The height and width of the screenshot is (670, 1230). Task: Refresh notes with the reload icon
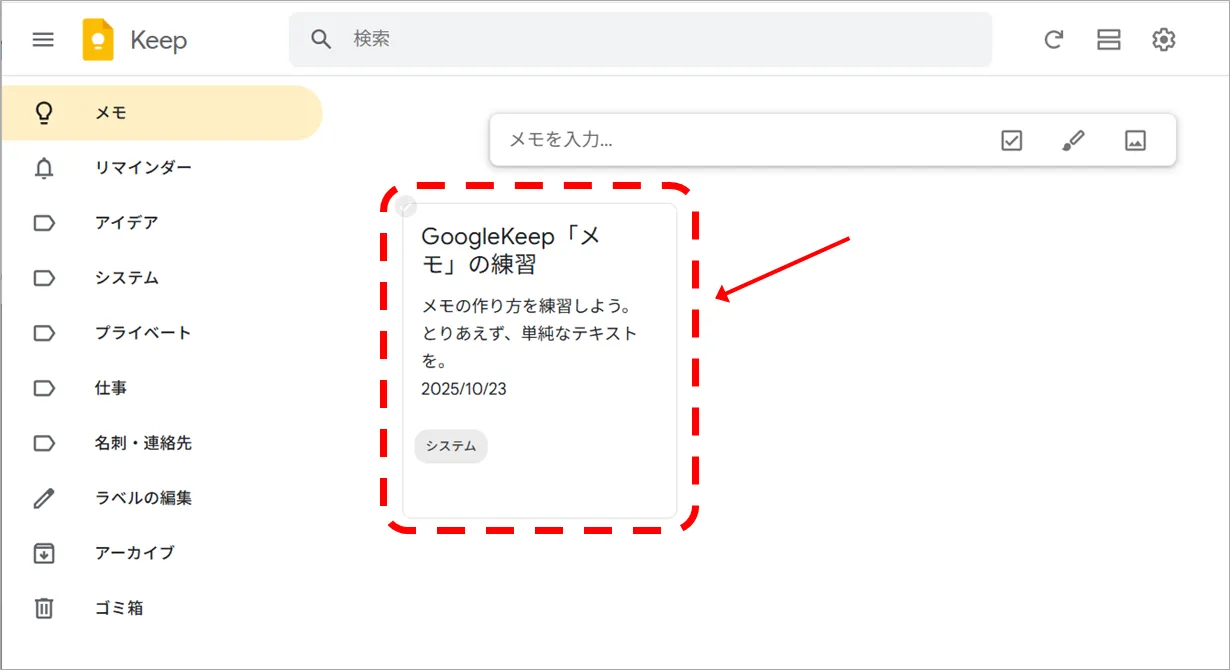(x=1053, y=40)
